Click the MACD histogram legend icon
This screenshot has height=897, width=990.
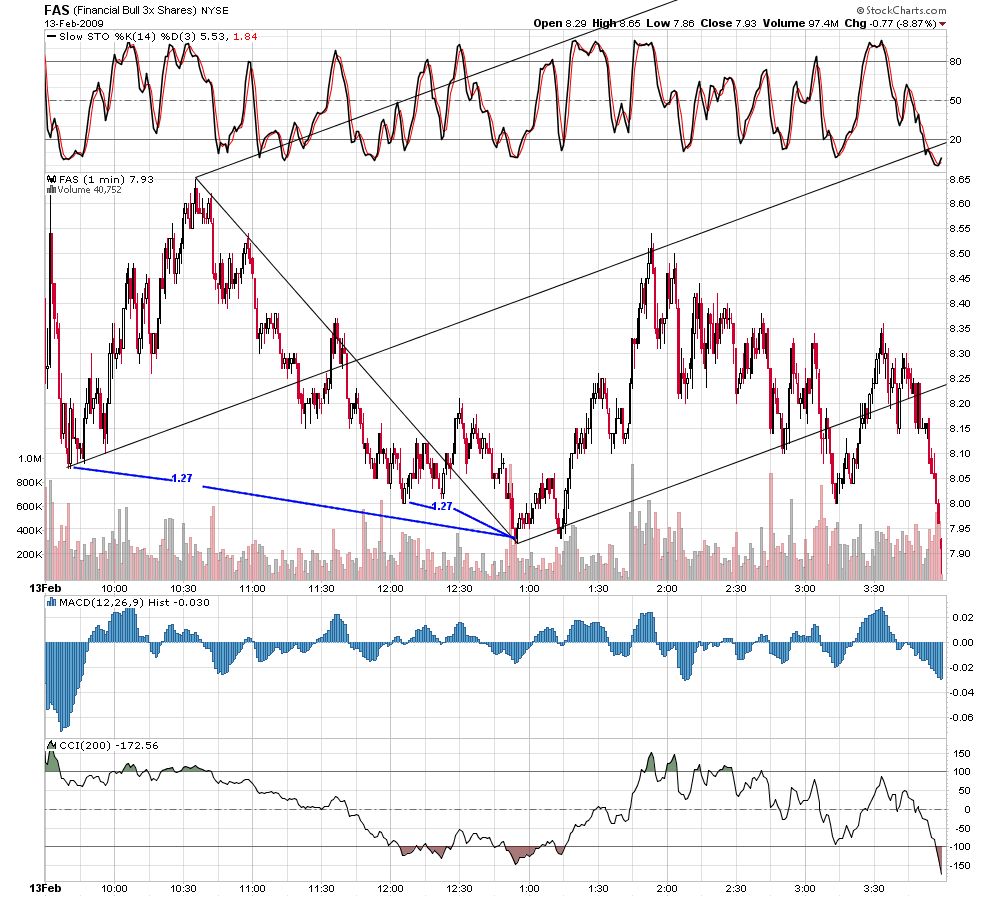[52, 603]
